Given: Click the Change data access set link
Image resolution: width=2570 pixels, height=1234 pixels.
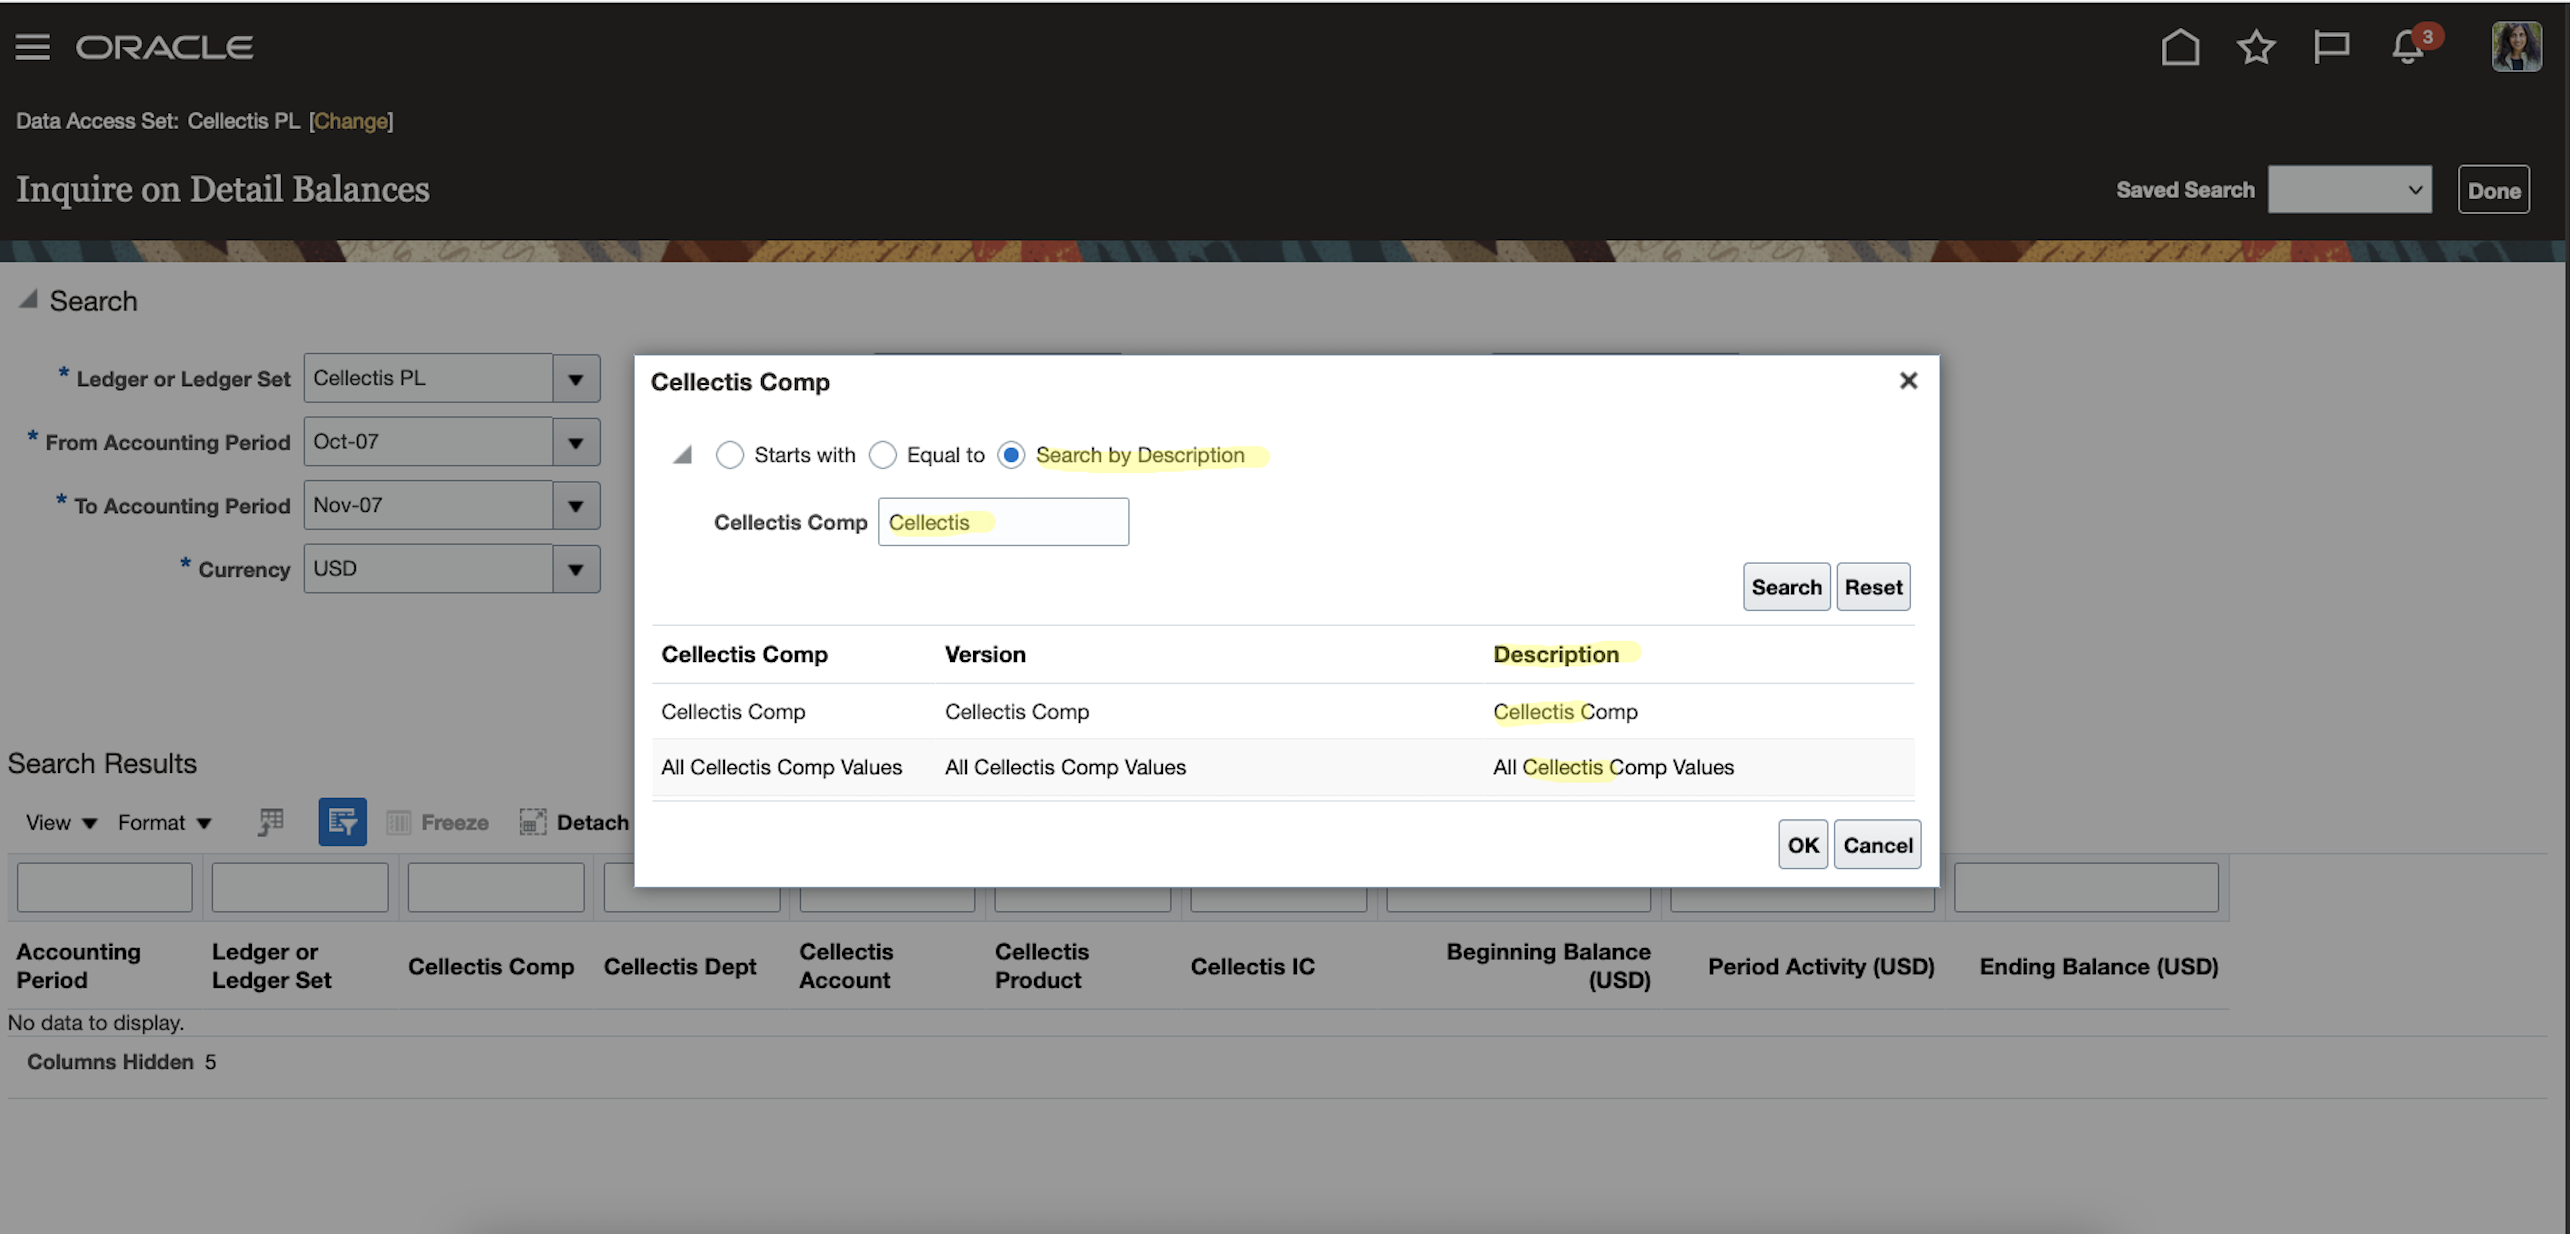Looking at the screenshot, I should click(x=350, y=121).
